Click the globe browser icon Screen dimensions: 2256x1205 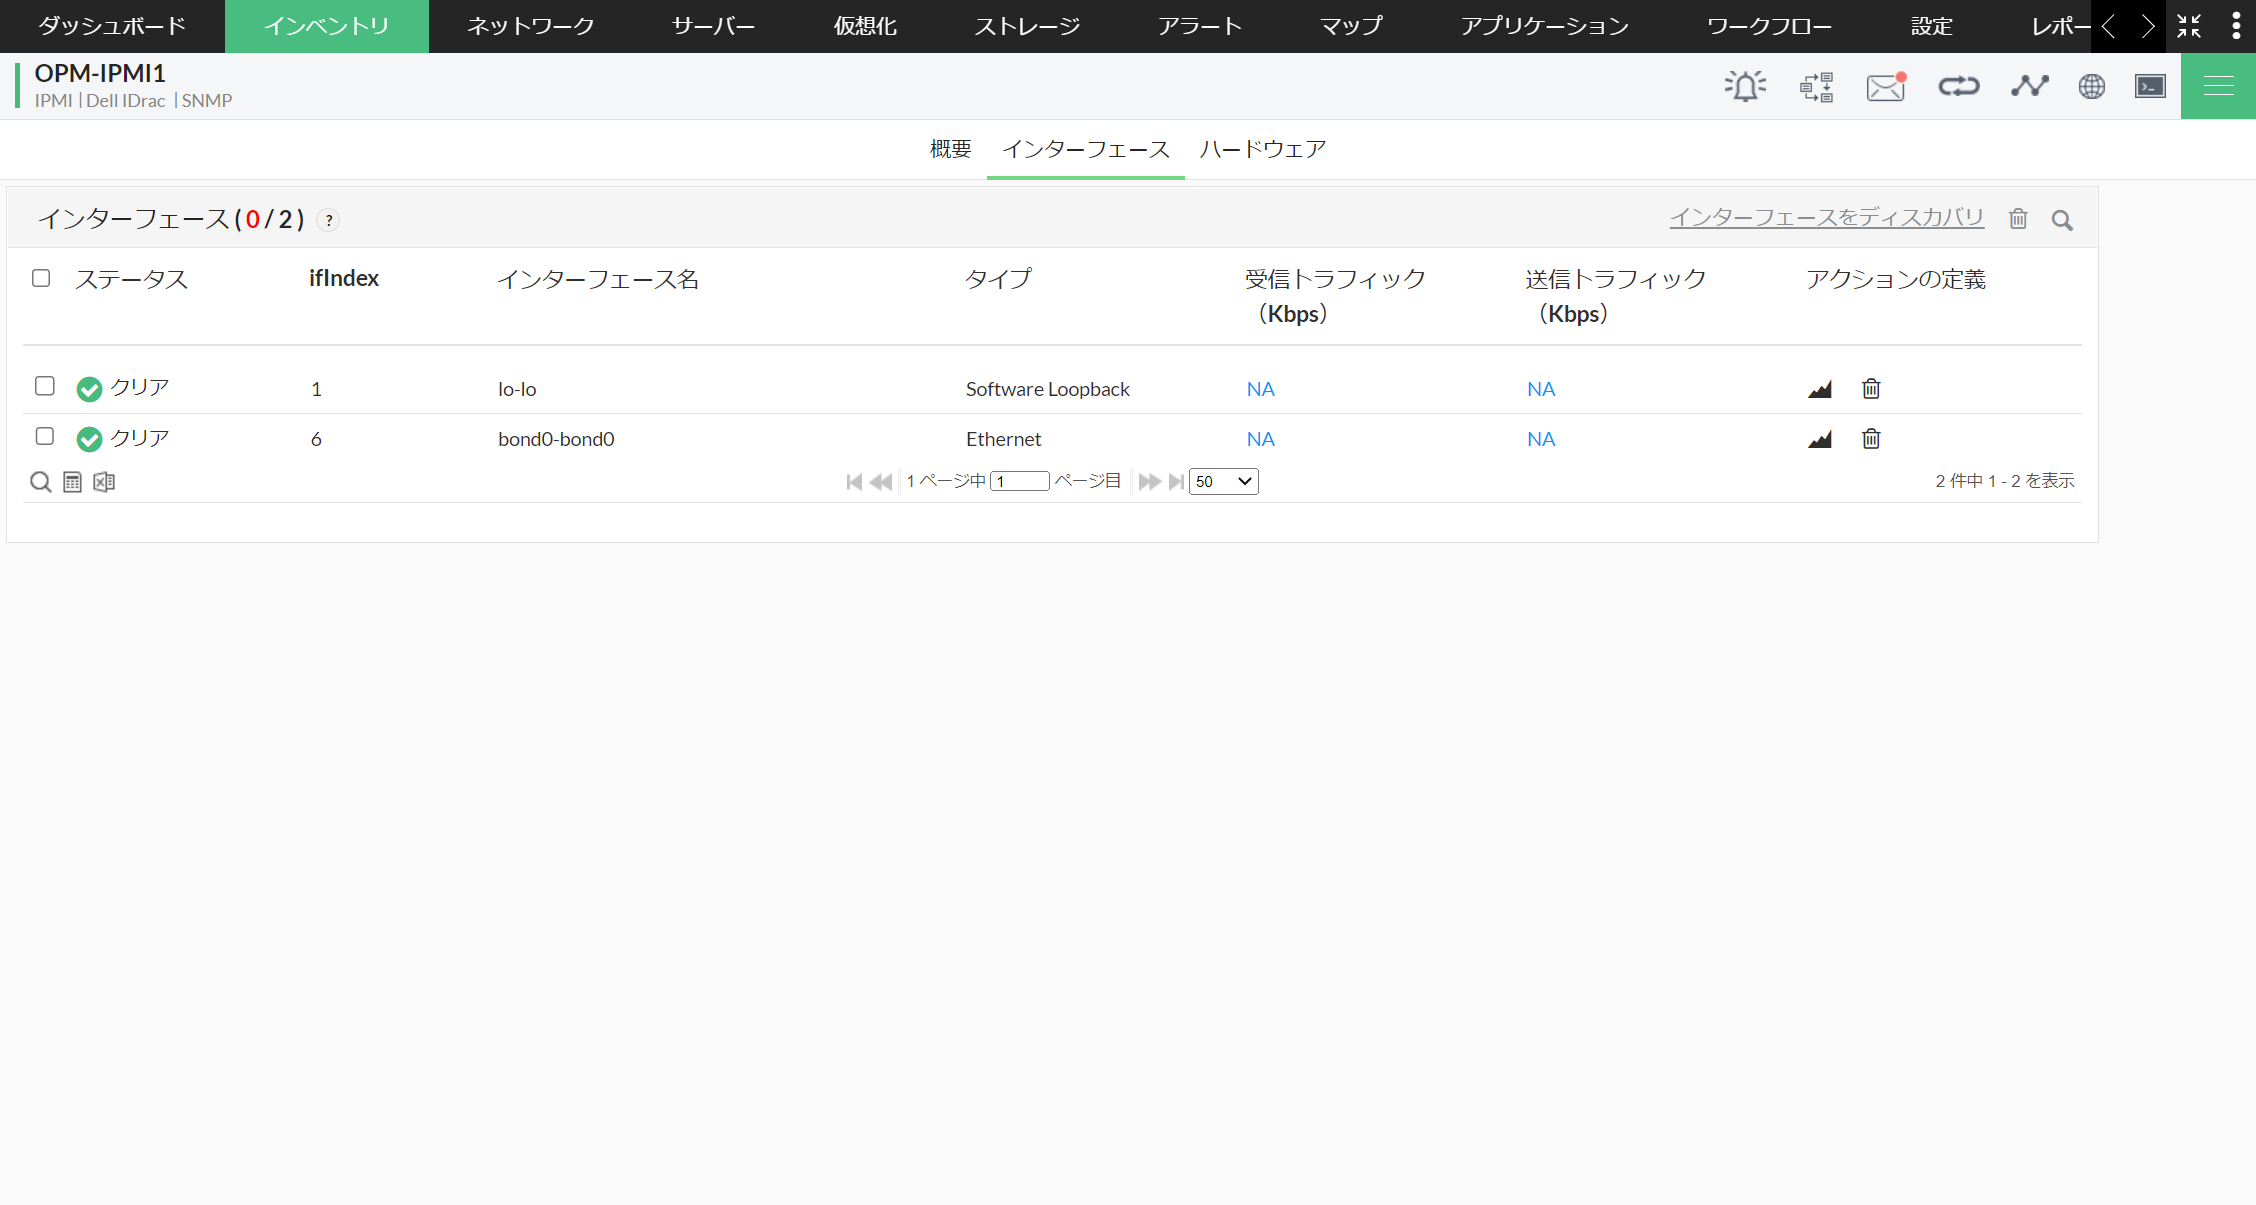pos(2092,86)
